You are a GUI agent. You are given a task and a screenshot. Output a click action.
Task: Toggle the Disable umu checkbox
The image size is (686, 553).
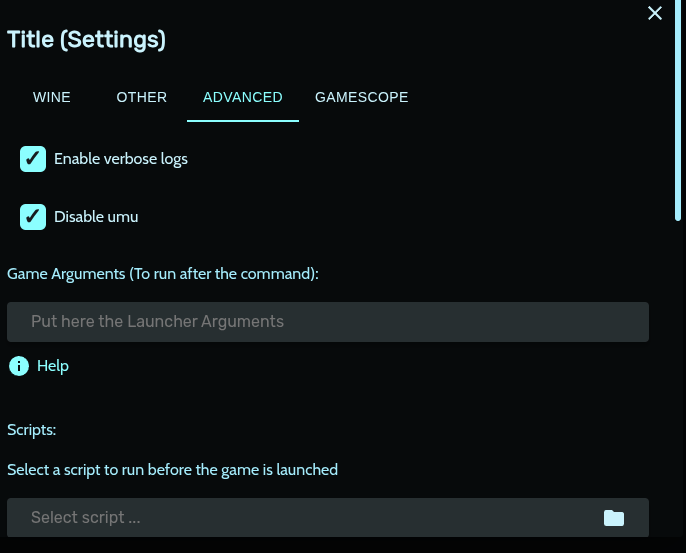point(33,217)
